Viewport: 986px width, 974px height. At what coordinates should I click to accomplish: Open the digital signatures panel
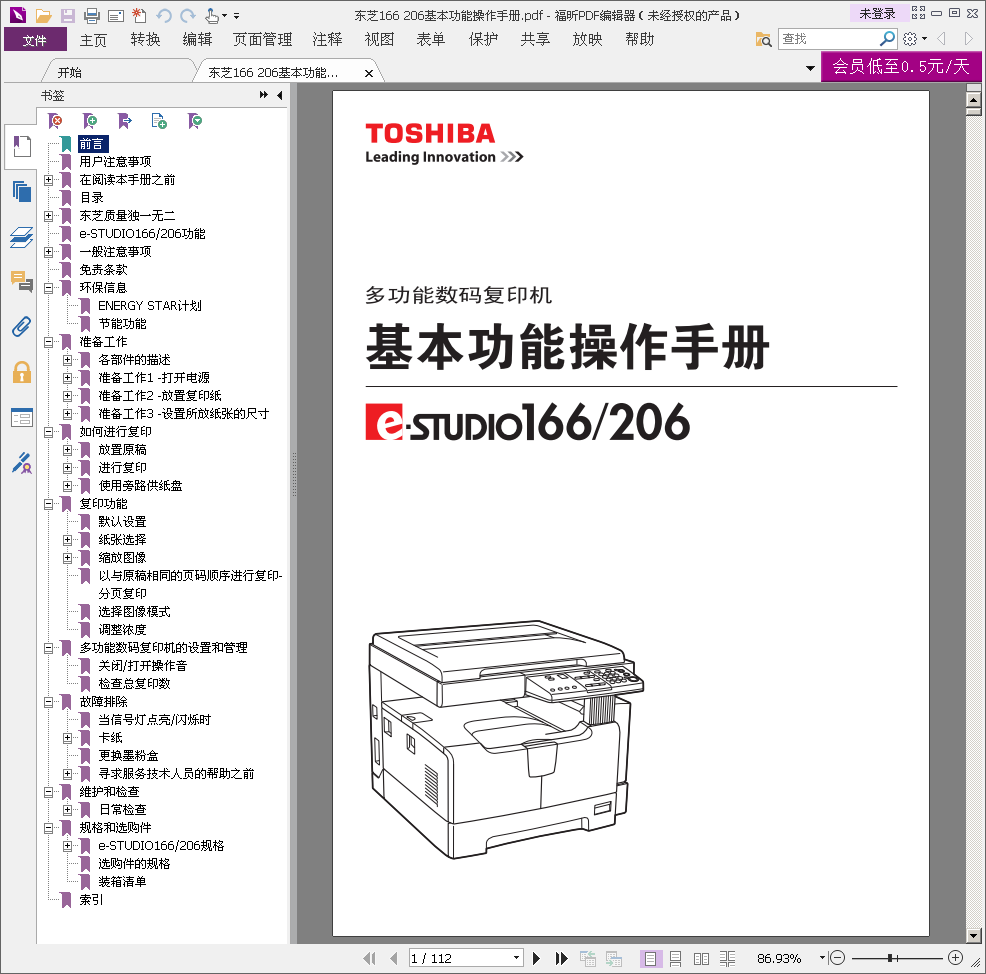(22, 463)
